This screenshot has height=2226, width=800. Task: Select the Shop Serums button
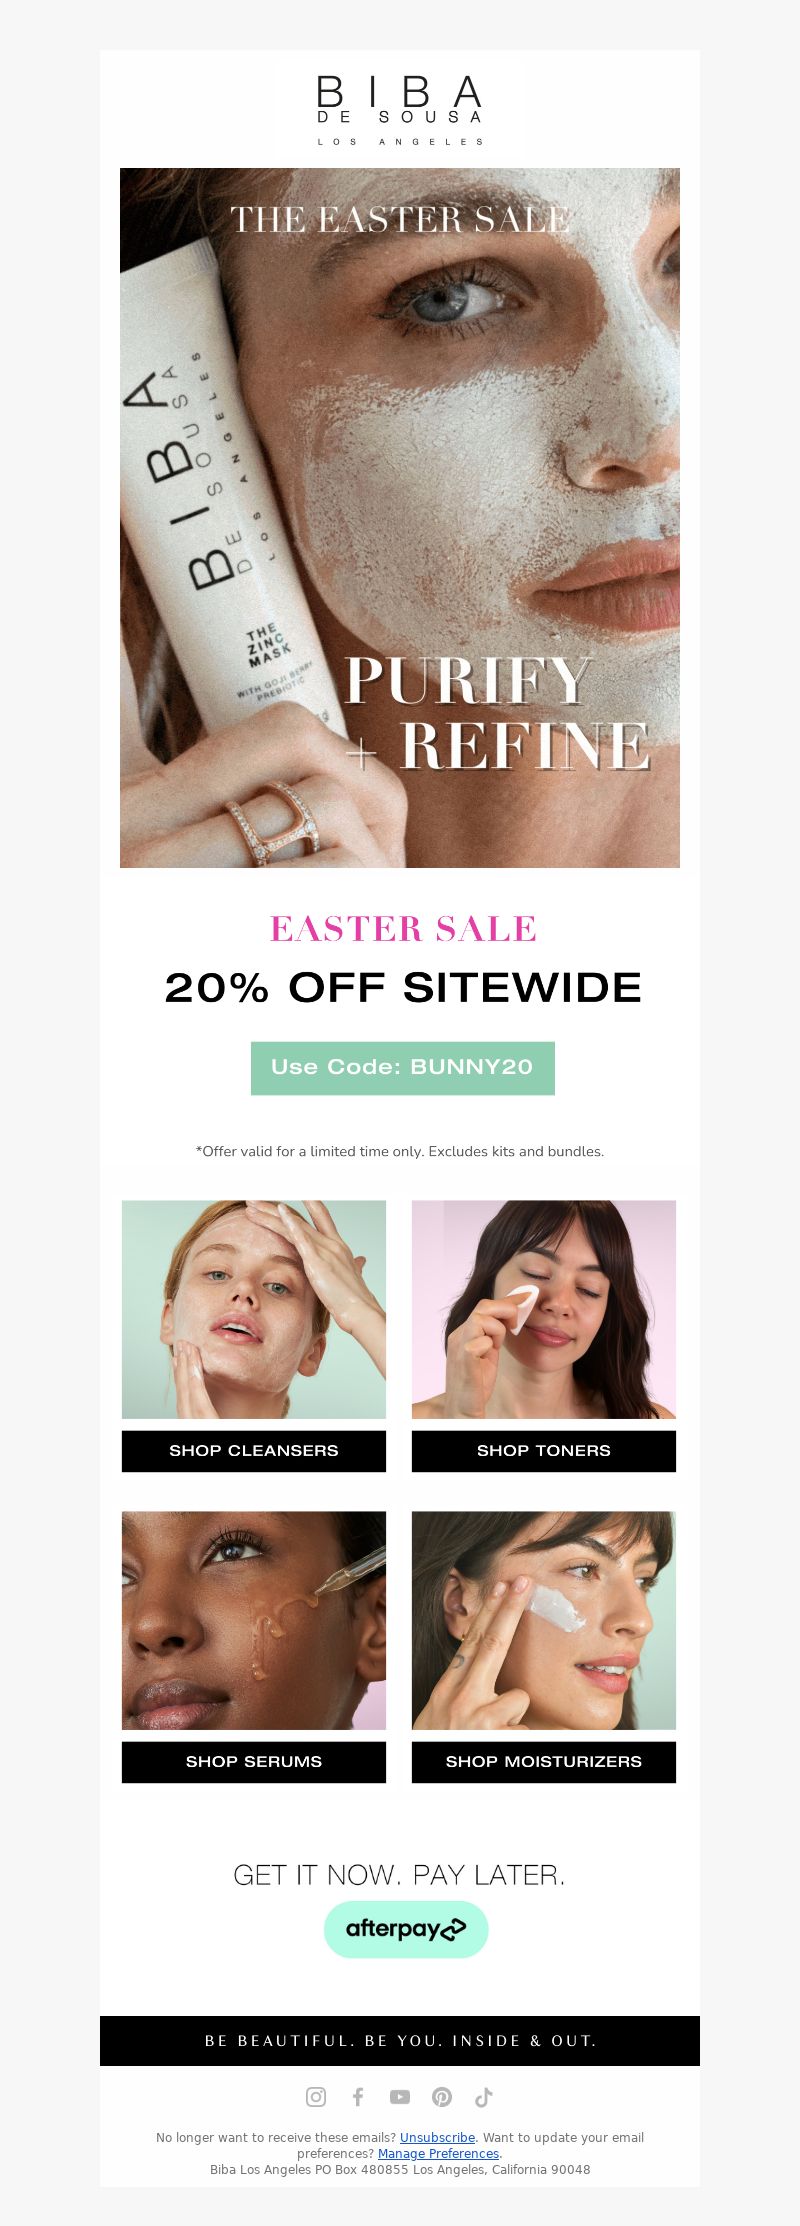(x=254, y=1762)
